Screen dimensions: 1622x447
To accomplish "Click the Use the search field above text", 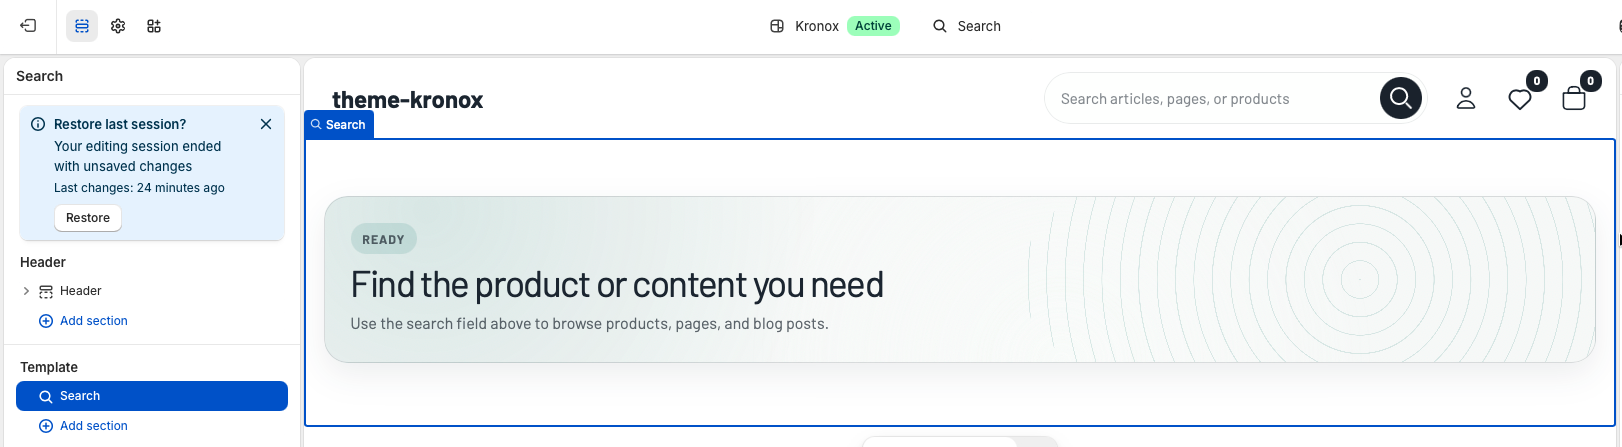I will point(589,324).
